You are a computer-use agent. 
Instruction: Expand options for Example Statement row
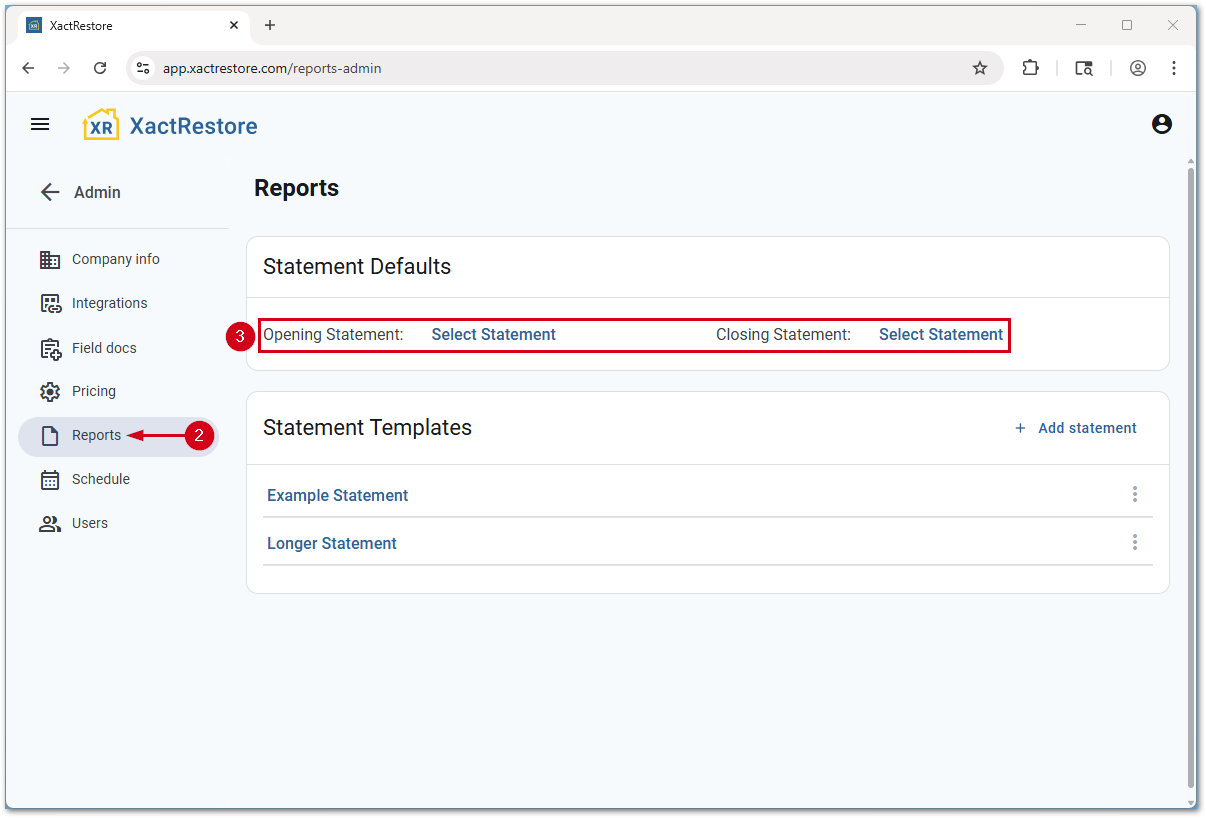pyautogui.click(x=1134, y=494)
